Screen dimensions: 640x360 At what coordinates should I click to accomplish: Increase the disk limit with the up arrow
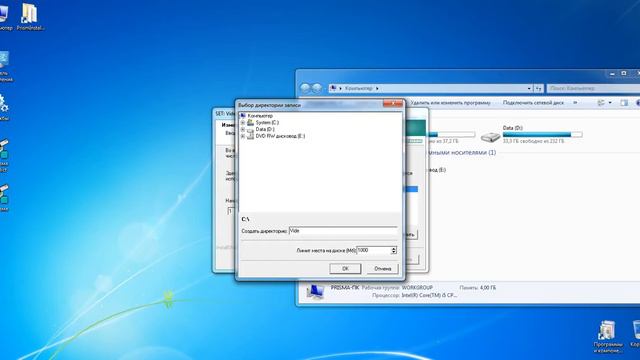(393, 248)
